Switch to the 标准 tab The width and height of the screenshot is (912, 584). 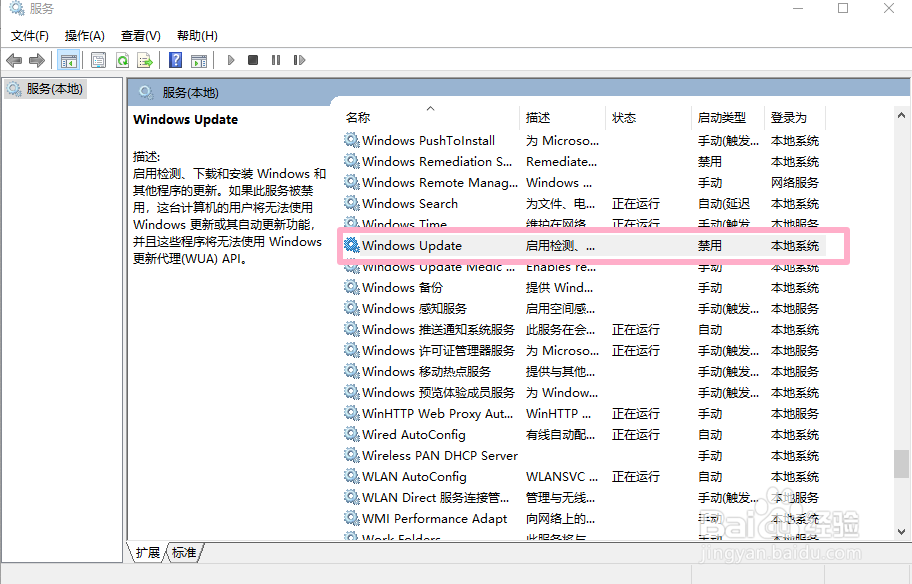184,553
